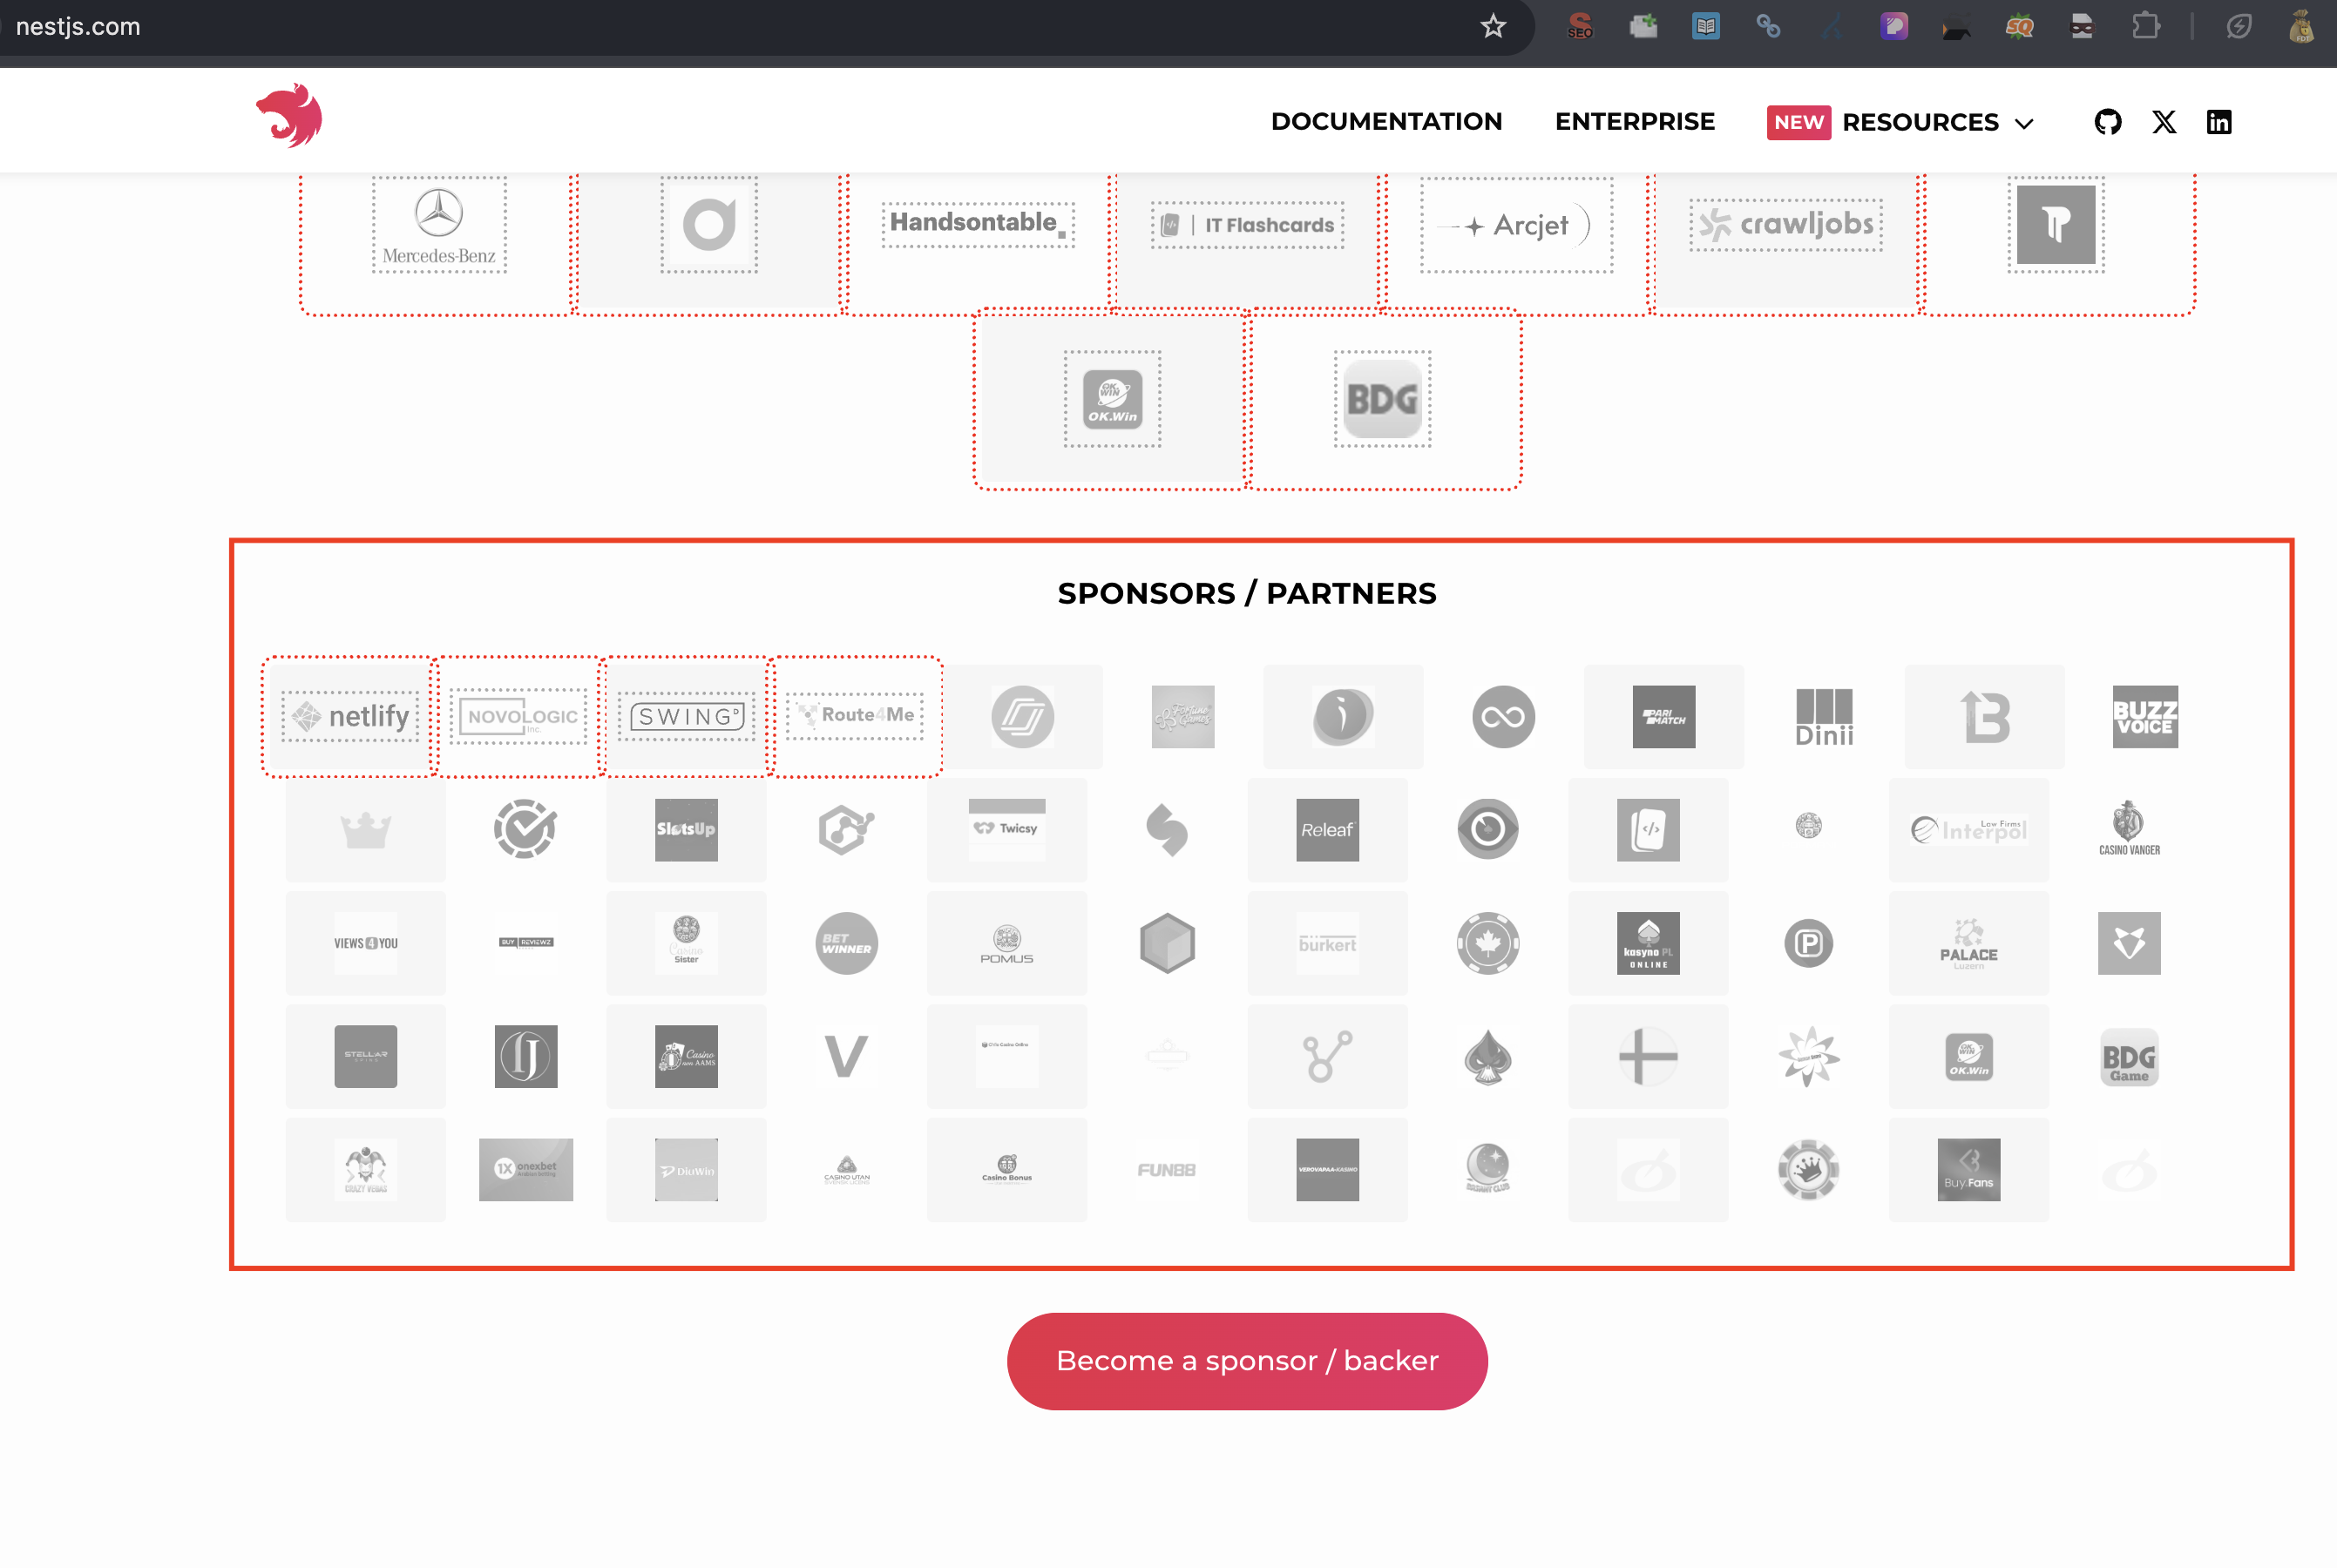The height and width of the screenshot is (1568, 2337).
Task: Click the Casino Utan sponsor logo
Action: [x=847, y=1169]
